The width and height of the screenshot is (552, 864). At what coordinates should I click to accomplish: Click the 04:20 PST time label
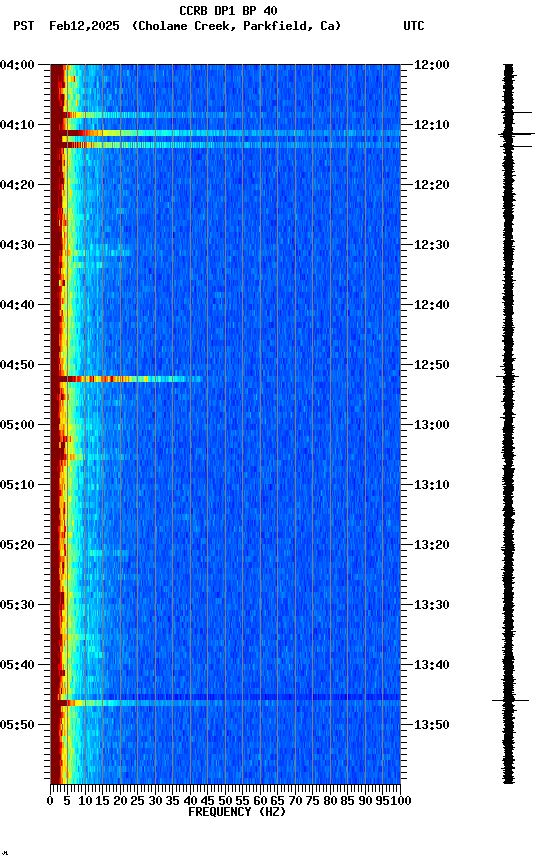(17, 185)
